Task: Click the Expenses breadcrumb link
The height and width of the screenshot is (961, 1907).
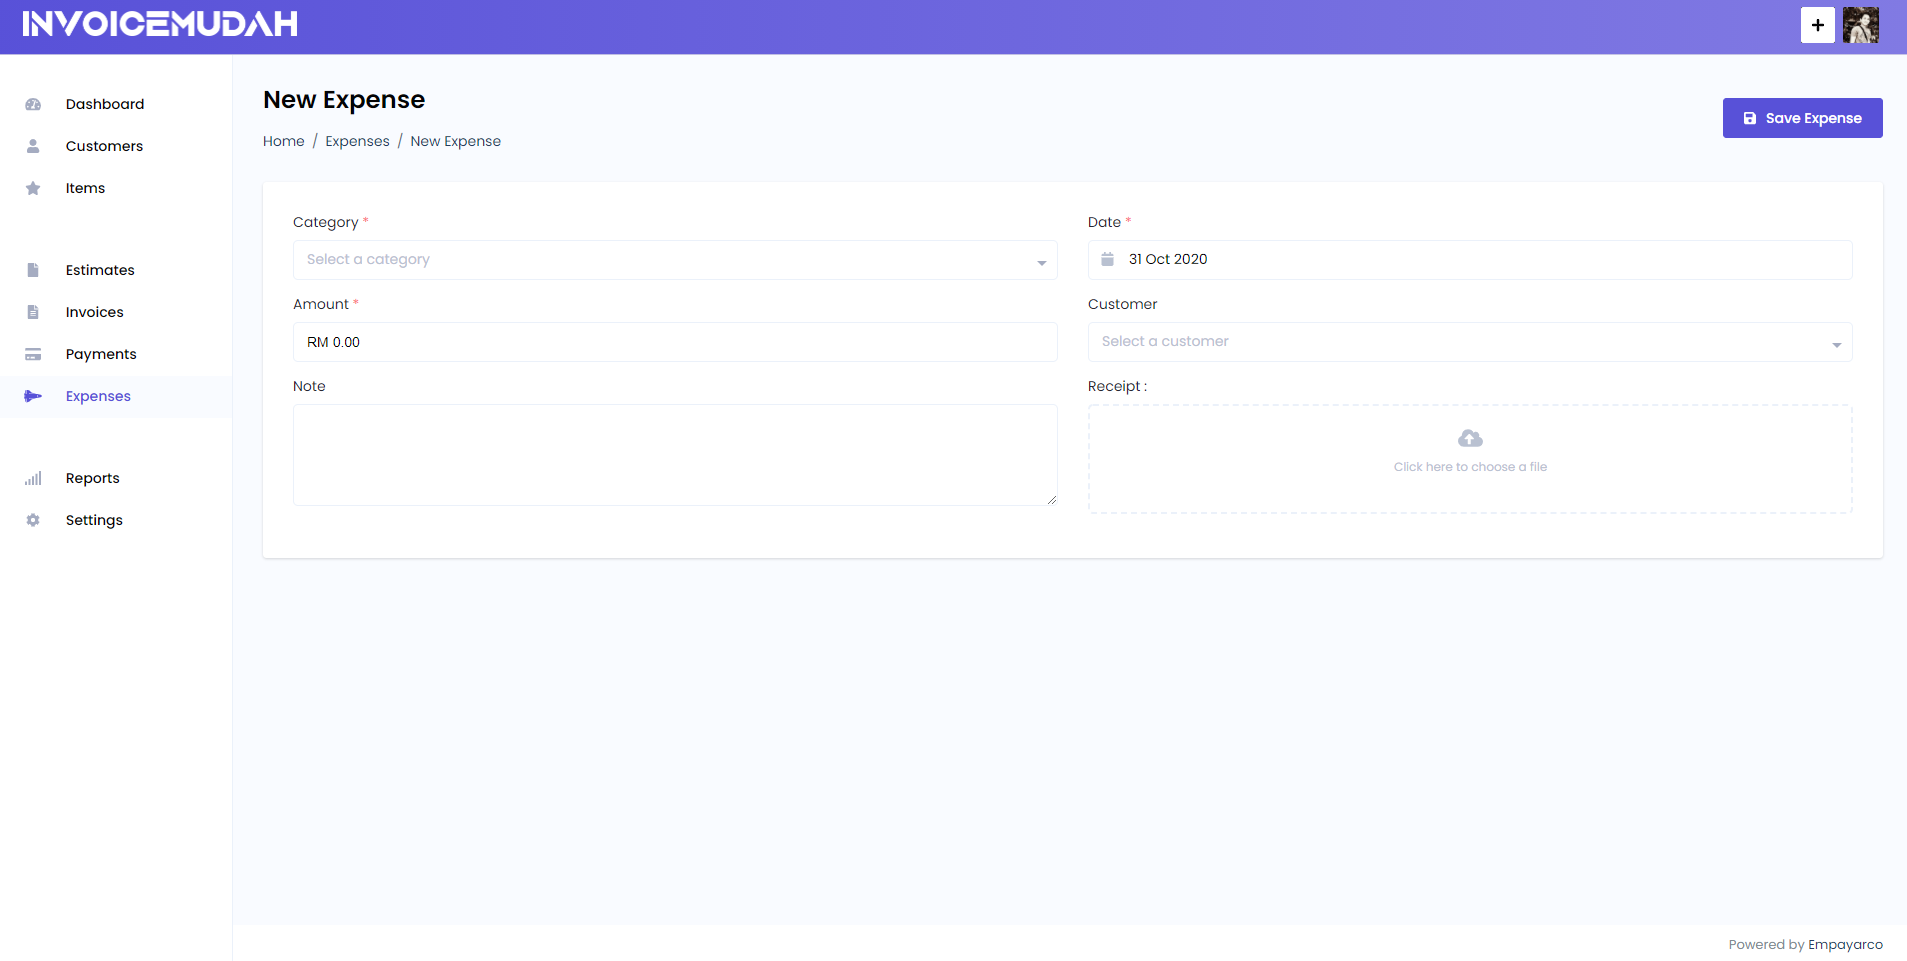Action: click(x=357, y=141)
